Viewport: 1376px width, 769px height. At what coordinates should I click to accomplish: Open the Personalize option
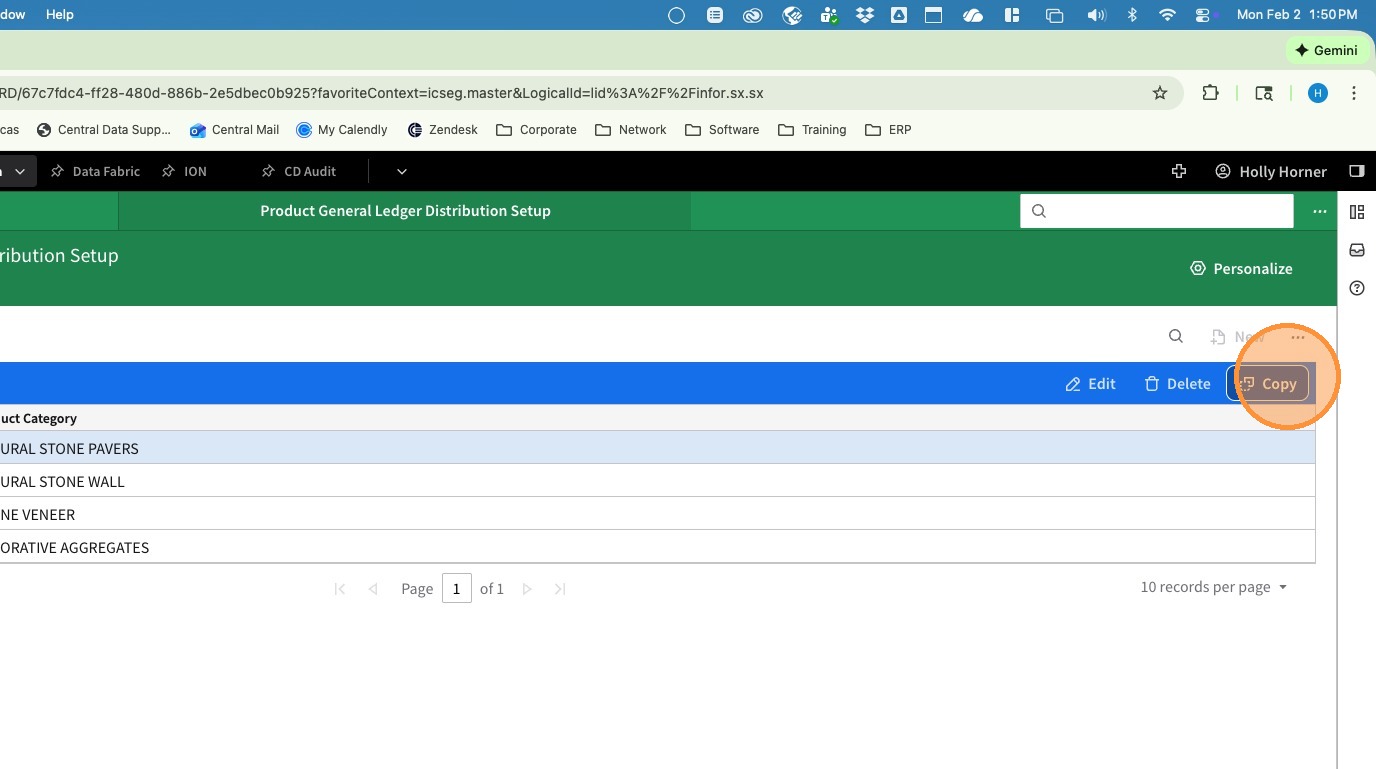tap(1241, 268)
